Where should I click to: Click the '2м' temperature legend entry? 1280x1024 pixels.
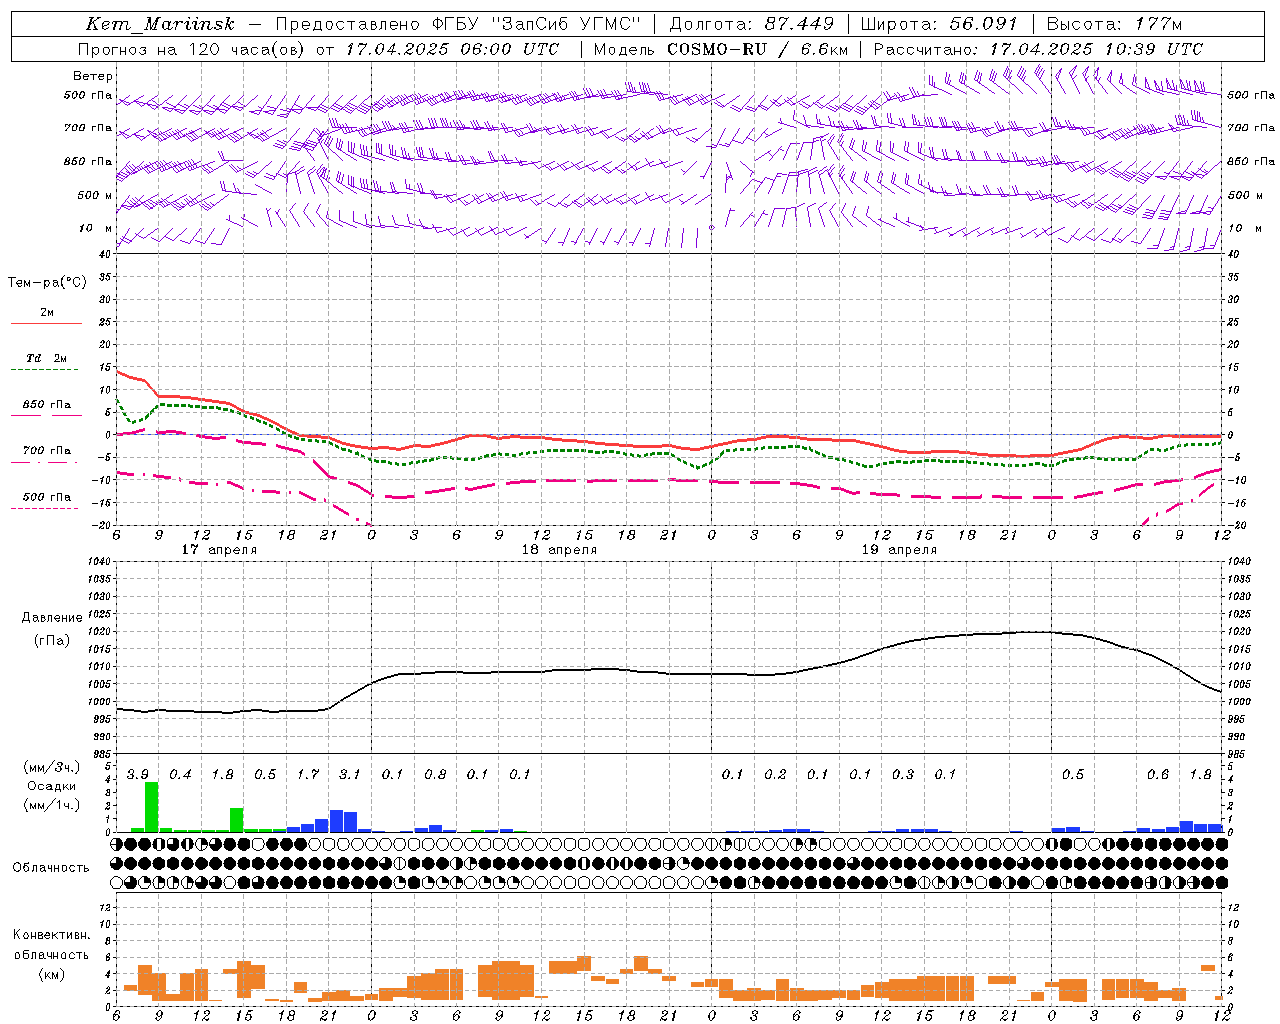point(47,313)
